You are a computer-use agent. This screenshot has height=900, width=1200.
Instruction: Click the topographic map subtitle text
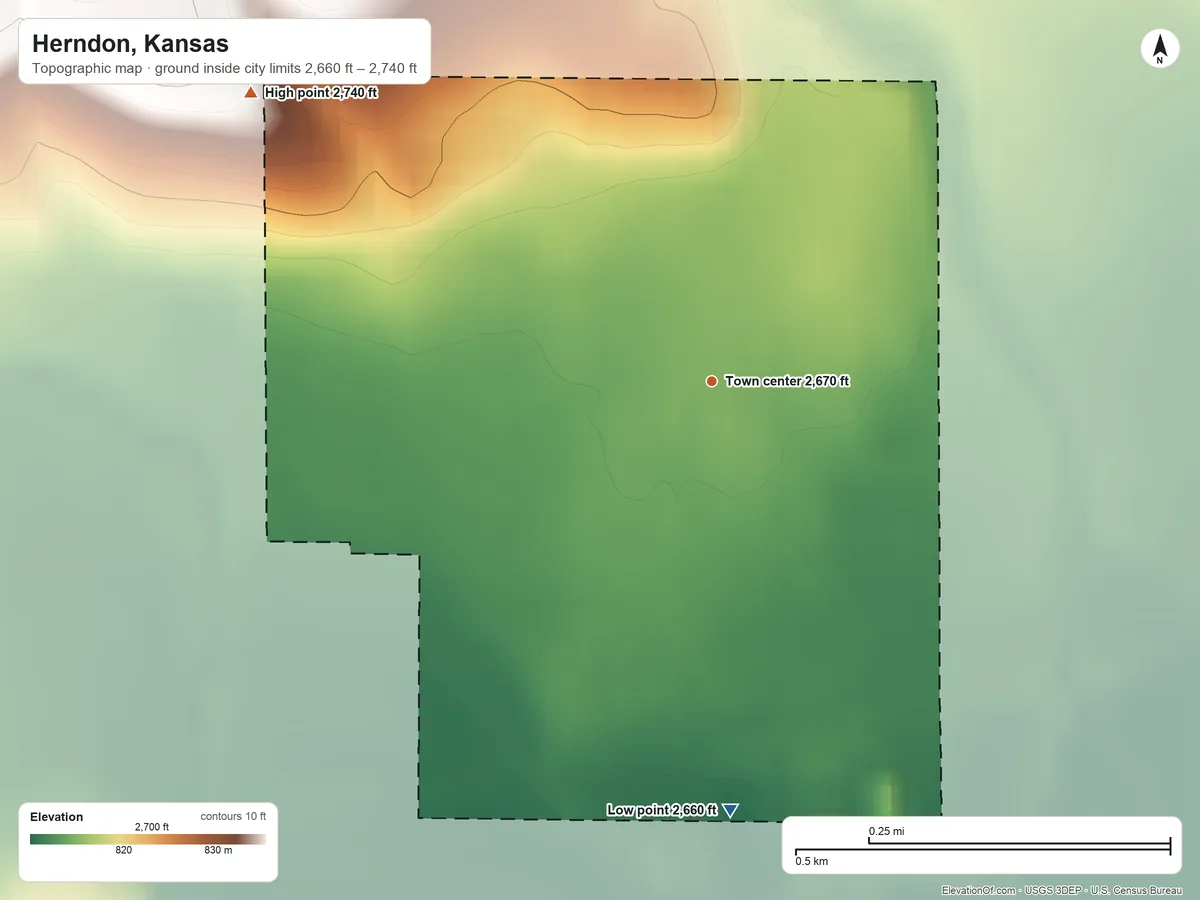(224, 70)
